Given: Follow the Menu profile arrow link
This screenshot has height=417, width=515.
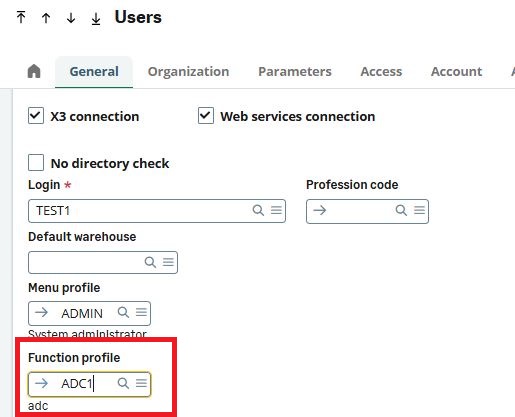Looking at the screenshot, I should tap(42, 313).
